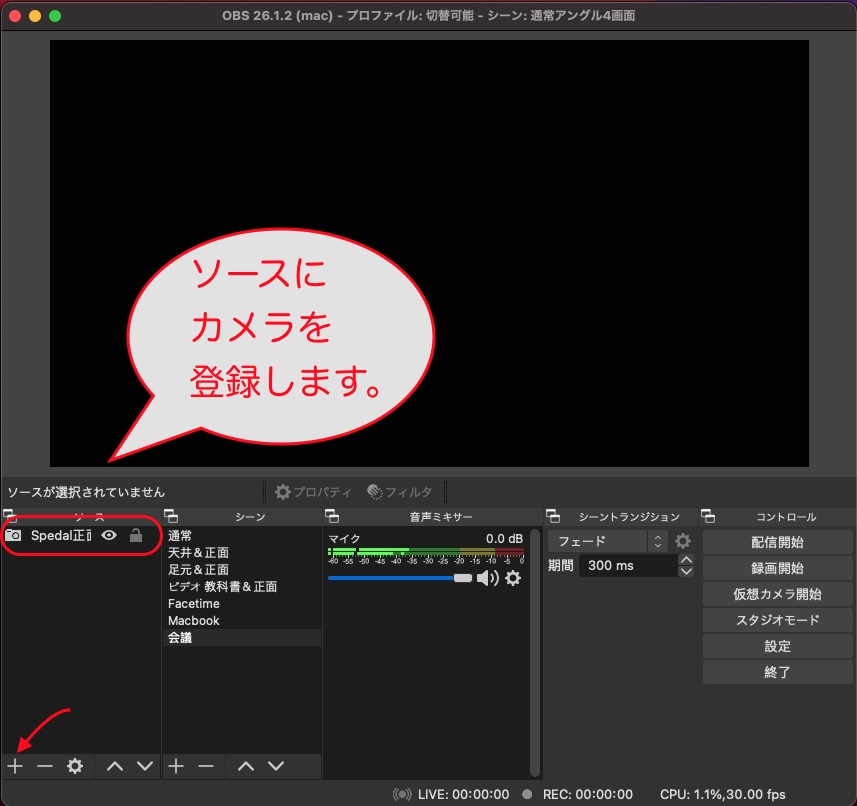Open the audio mixer settings gear for マイク
The width and height of the screenshot is (857, 806).
pyautogui.click(x=513, y=578)
